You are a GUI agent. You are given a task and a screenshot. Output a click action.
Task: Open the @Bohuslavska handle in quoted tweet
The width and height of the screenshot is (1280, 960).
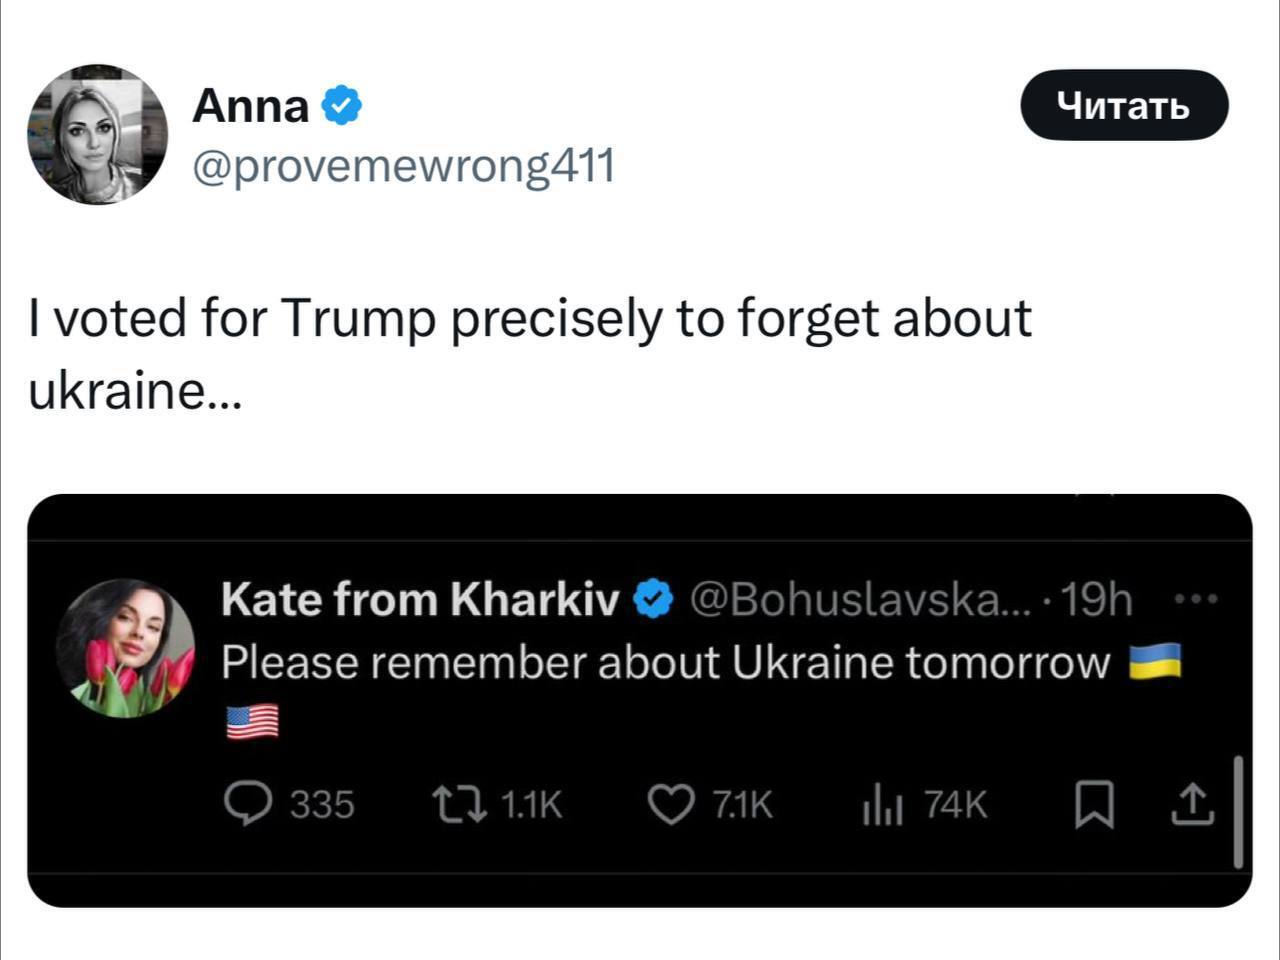pyautogui.click(x=860, y=600)
